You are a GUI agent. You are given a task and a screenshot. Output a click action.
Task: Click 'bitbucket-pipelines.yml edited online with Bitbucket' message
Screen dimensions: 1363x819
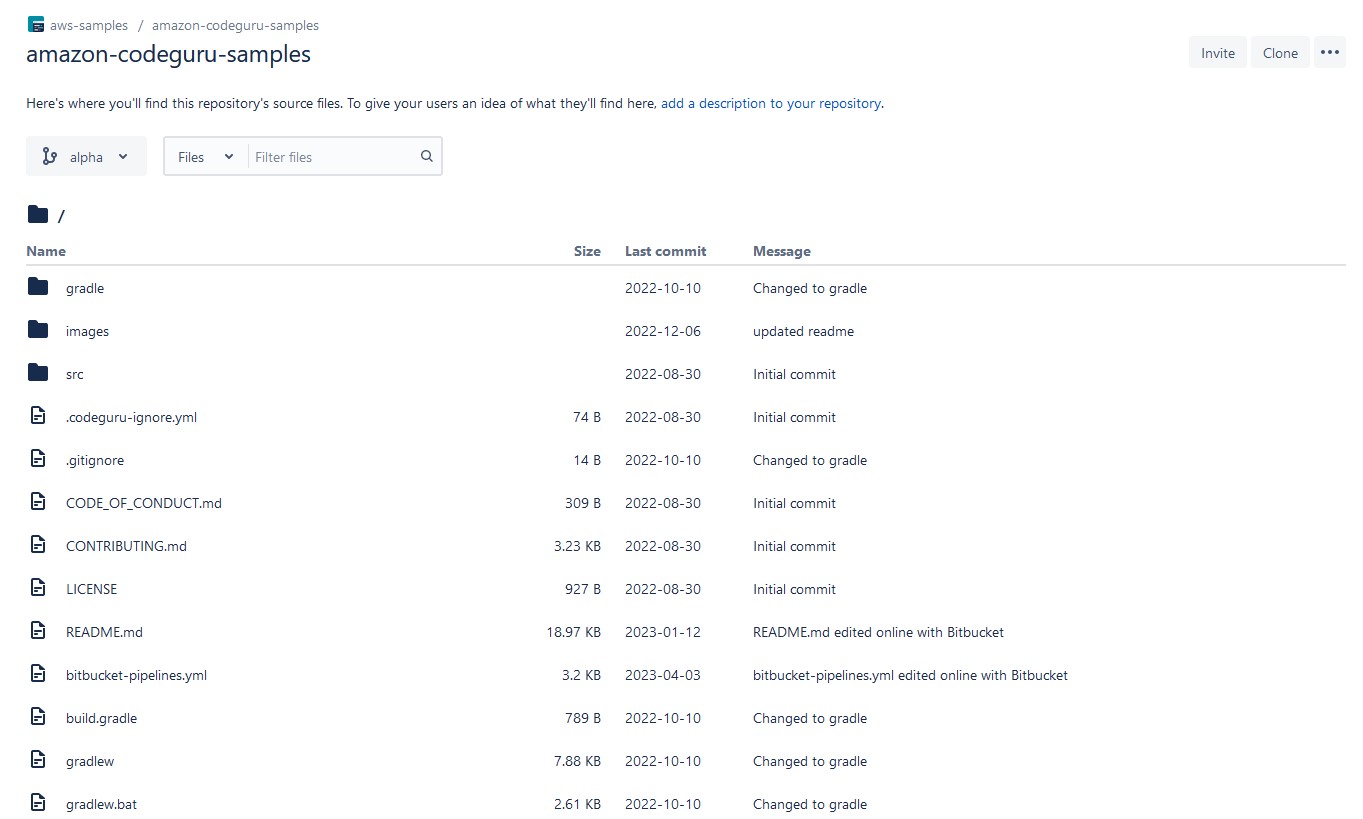910,675
